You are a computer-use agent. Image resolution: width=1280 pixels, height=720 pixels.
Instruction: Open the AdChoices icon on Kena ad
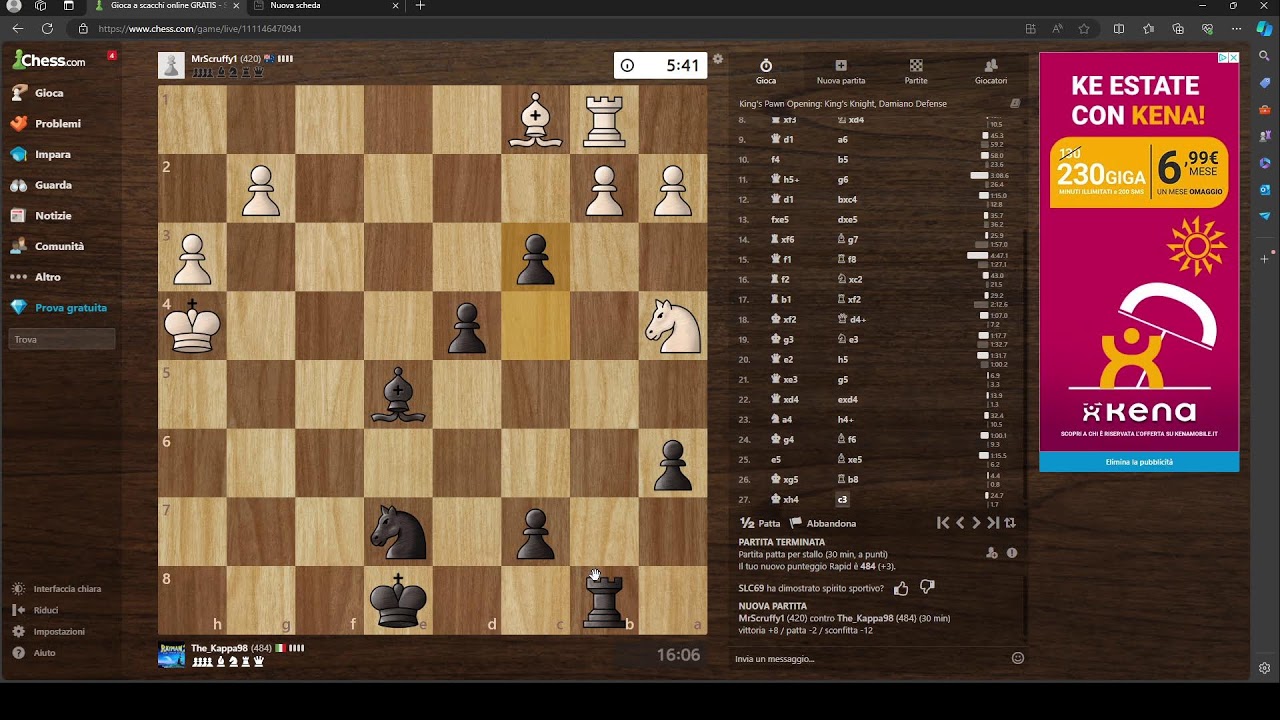(1223, 58)
